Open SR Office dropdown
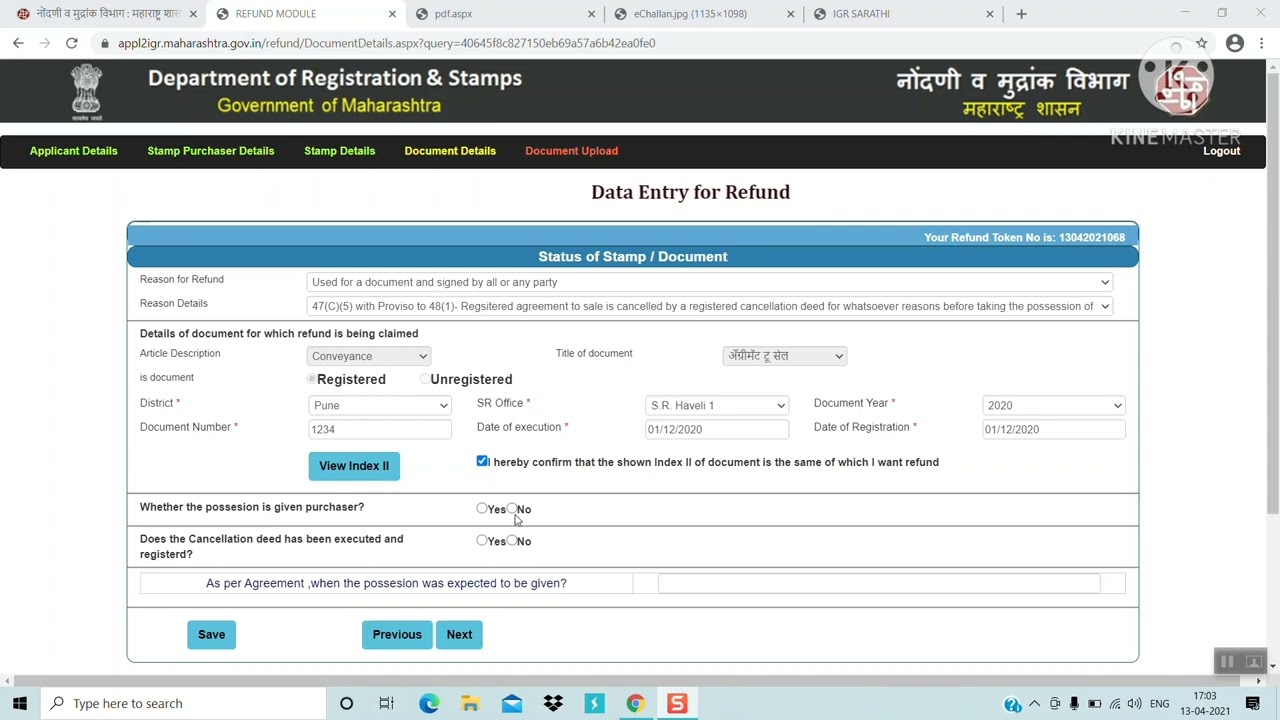Image resolution: width=1280 pixels, height=720 pixels. [x=717, y=405]
